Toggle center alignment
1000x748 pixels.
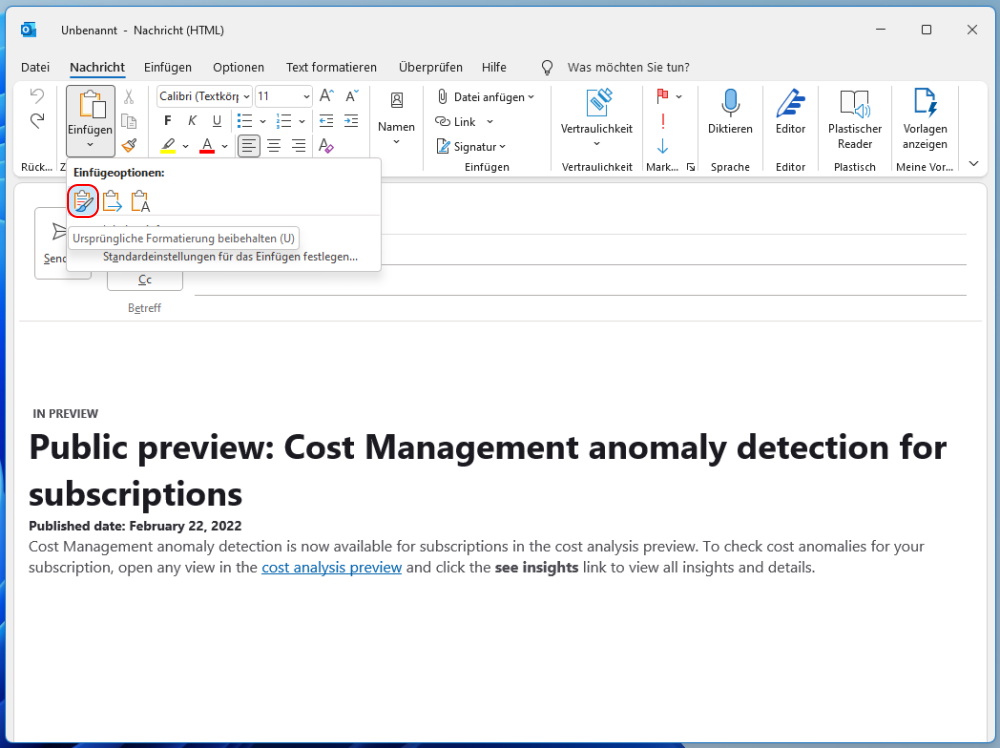(x=274, y=146)
